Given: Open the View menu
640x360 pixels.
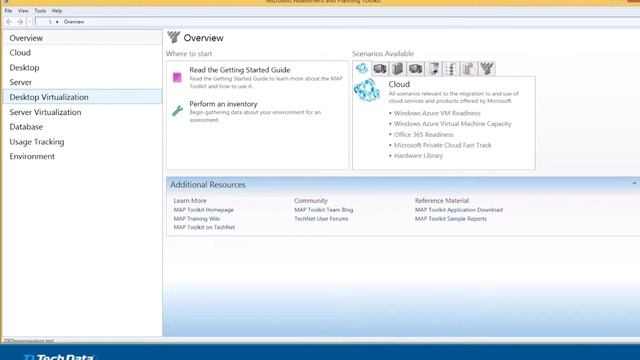Looking at the screenshot, I should [x=23, y=11].
